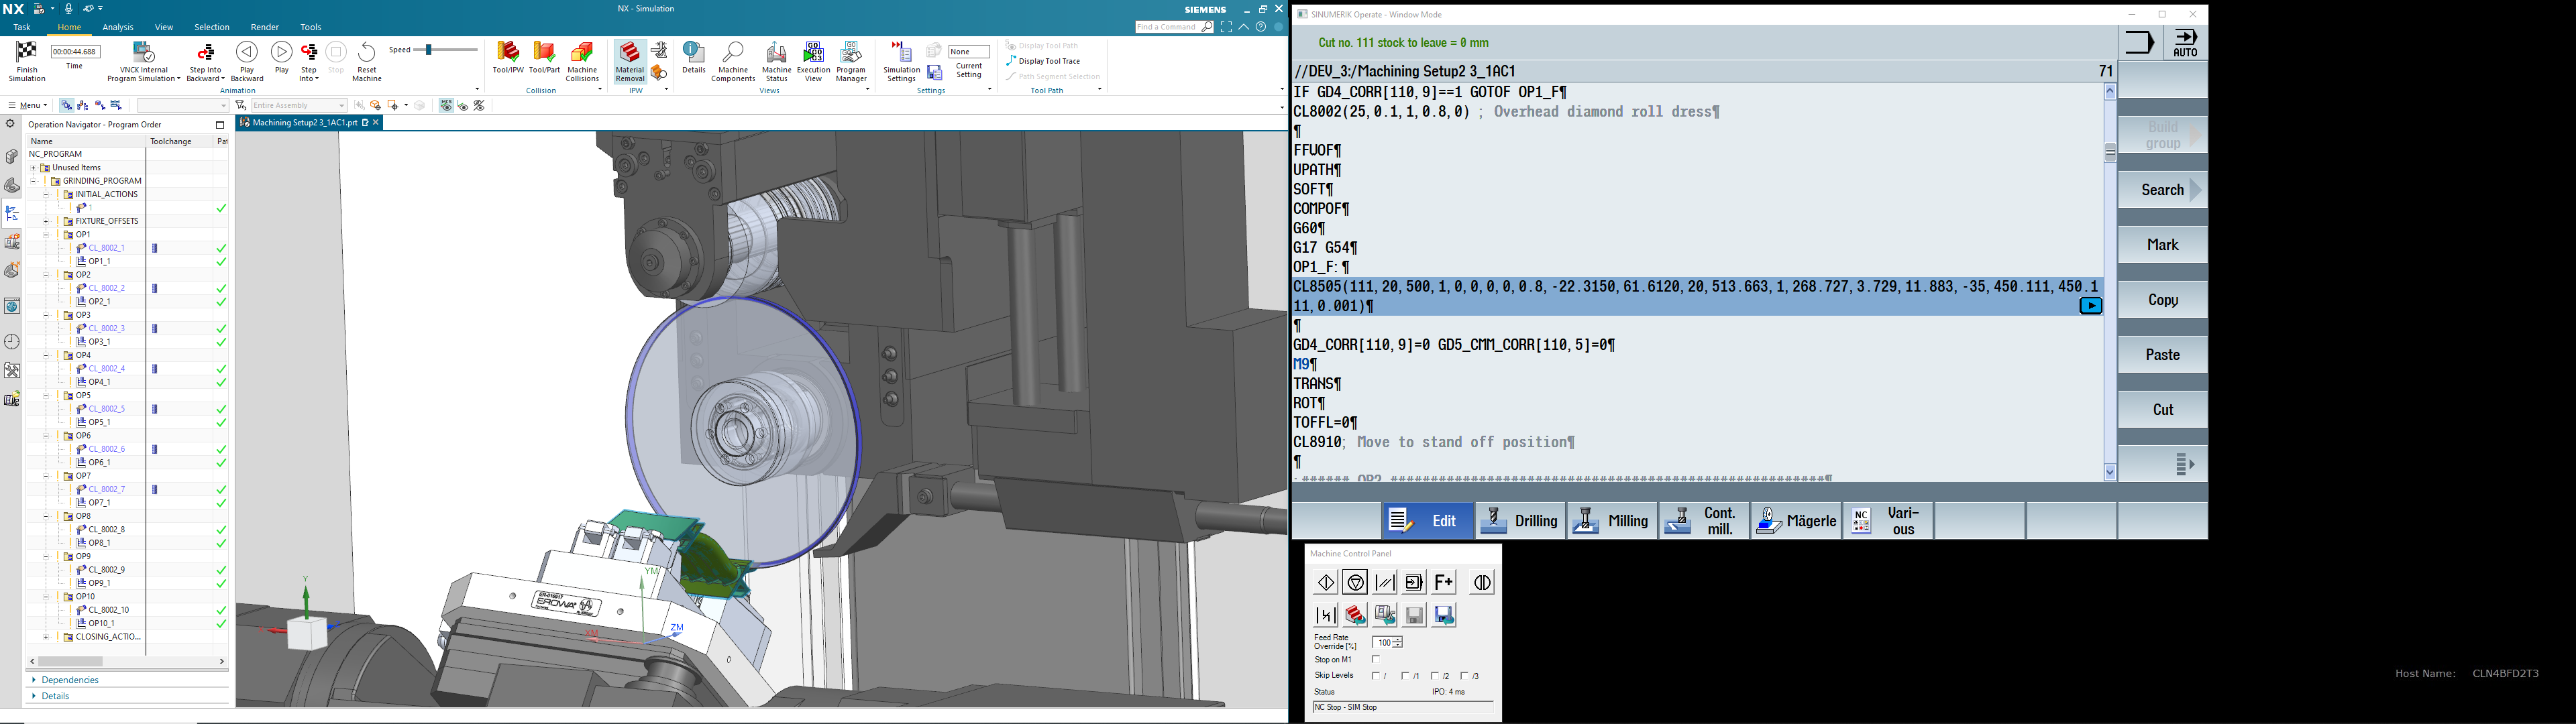Toggle the MCS display eye icon

point(446,105)
